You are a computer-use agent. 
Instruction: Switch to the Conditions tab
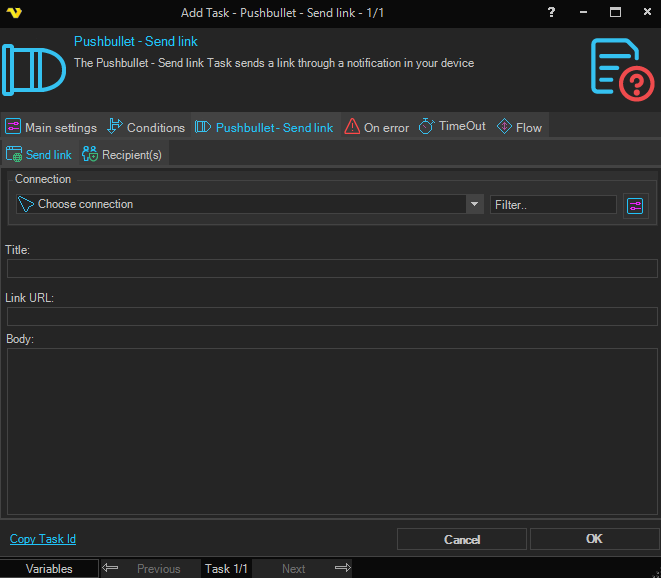[146, 127]
